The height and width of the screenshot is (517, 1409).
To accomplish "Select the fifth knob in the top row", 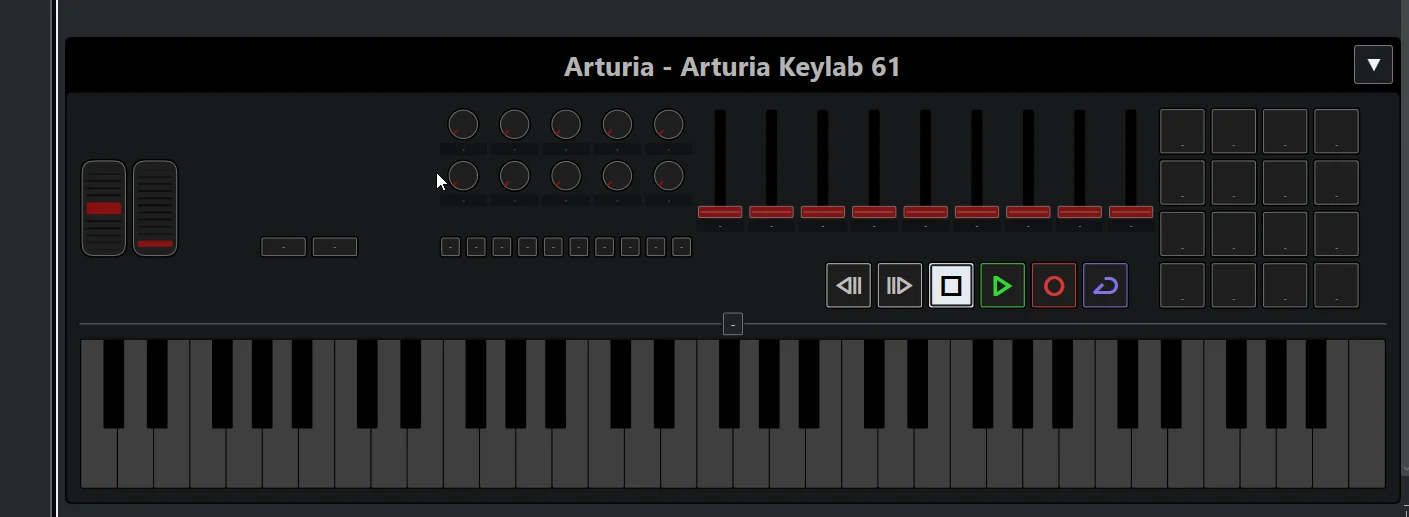I will 668,125.
